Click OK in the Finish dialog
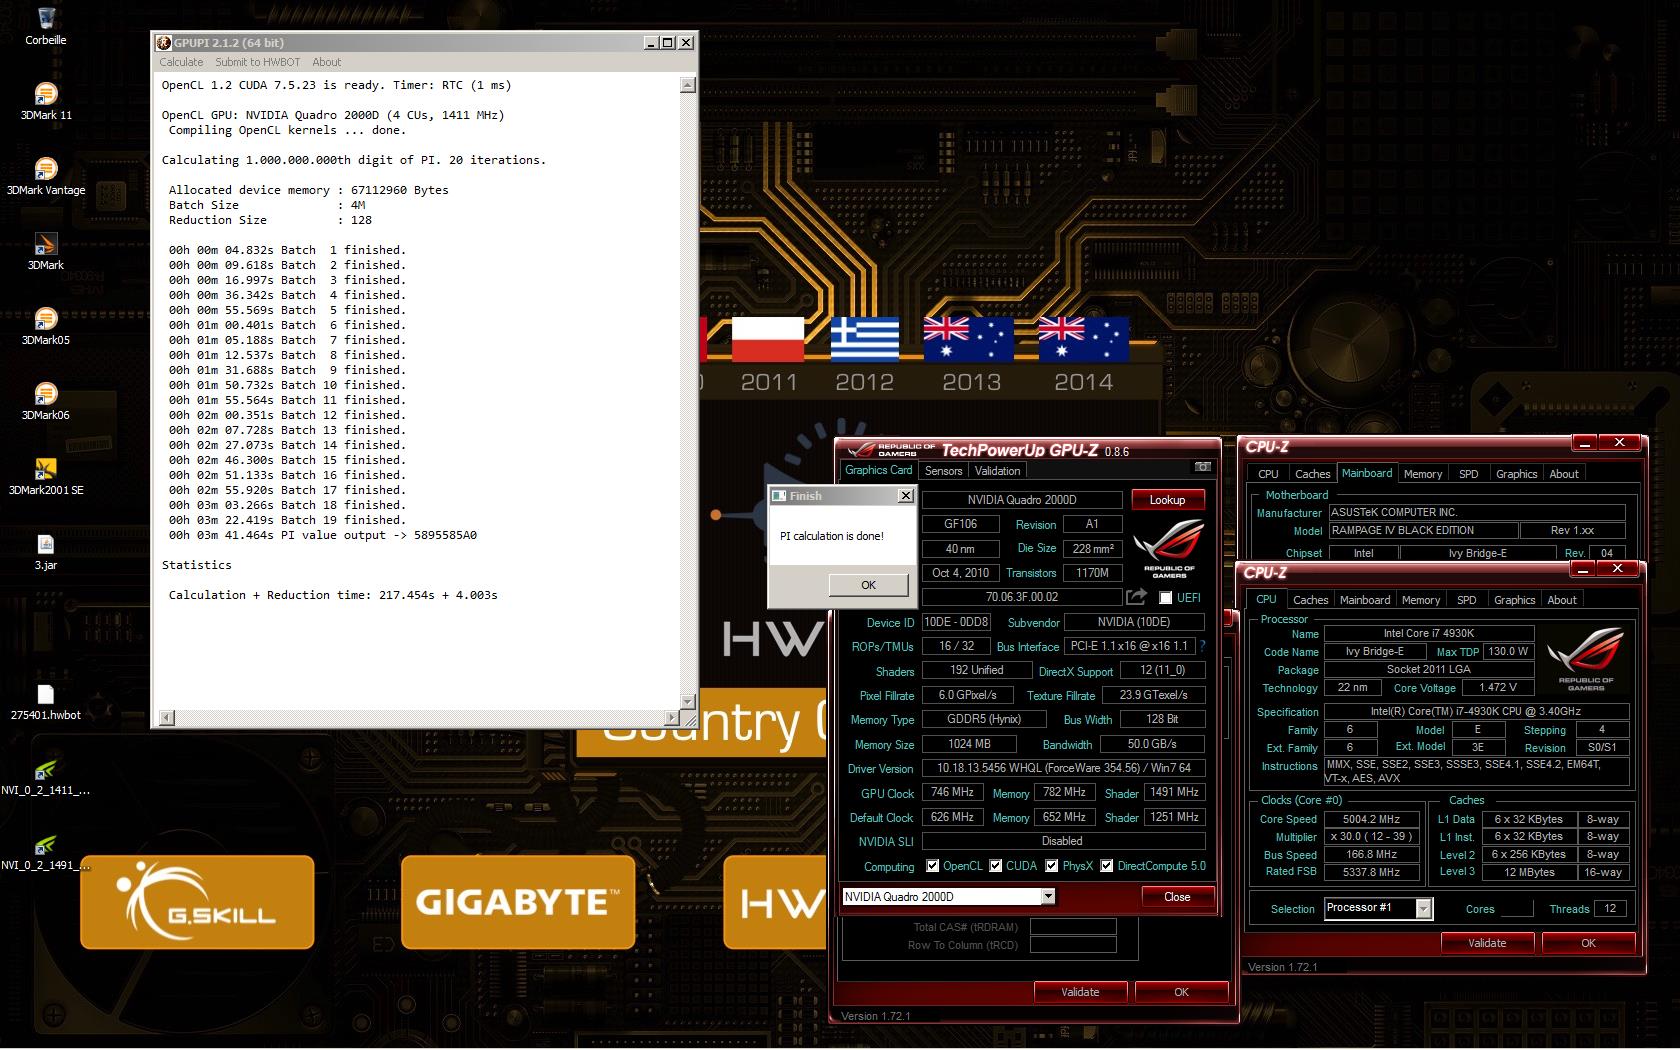Image resolution: width=1680 pixels, height=1050 pixels. (868, 585)
